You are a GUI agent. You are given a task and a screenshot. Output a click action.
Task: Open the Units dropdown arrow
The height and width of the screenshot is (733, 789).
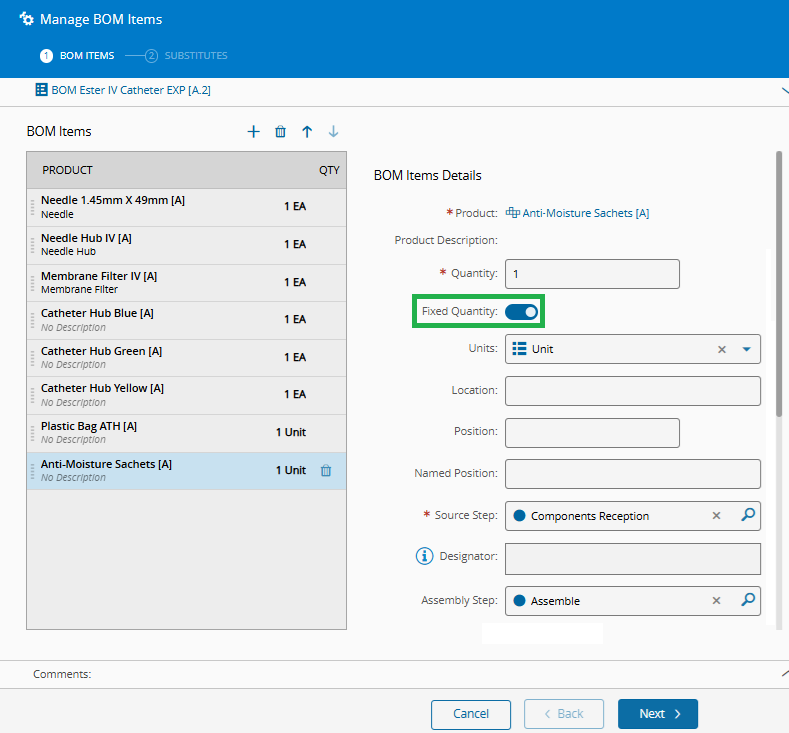746,349
